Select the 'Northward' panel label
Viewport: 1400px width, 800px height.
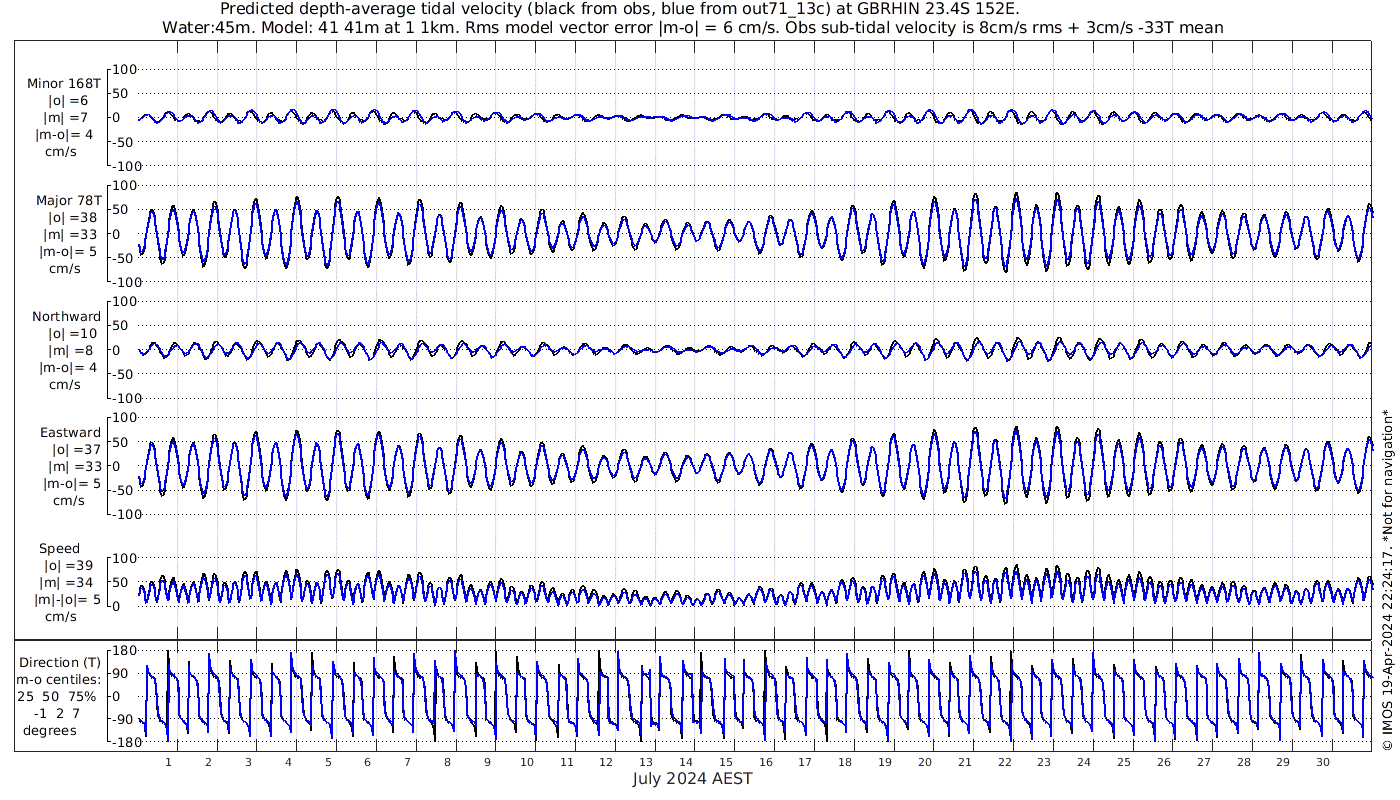66,316
